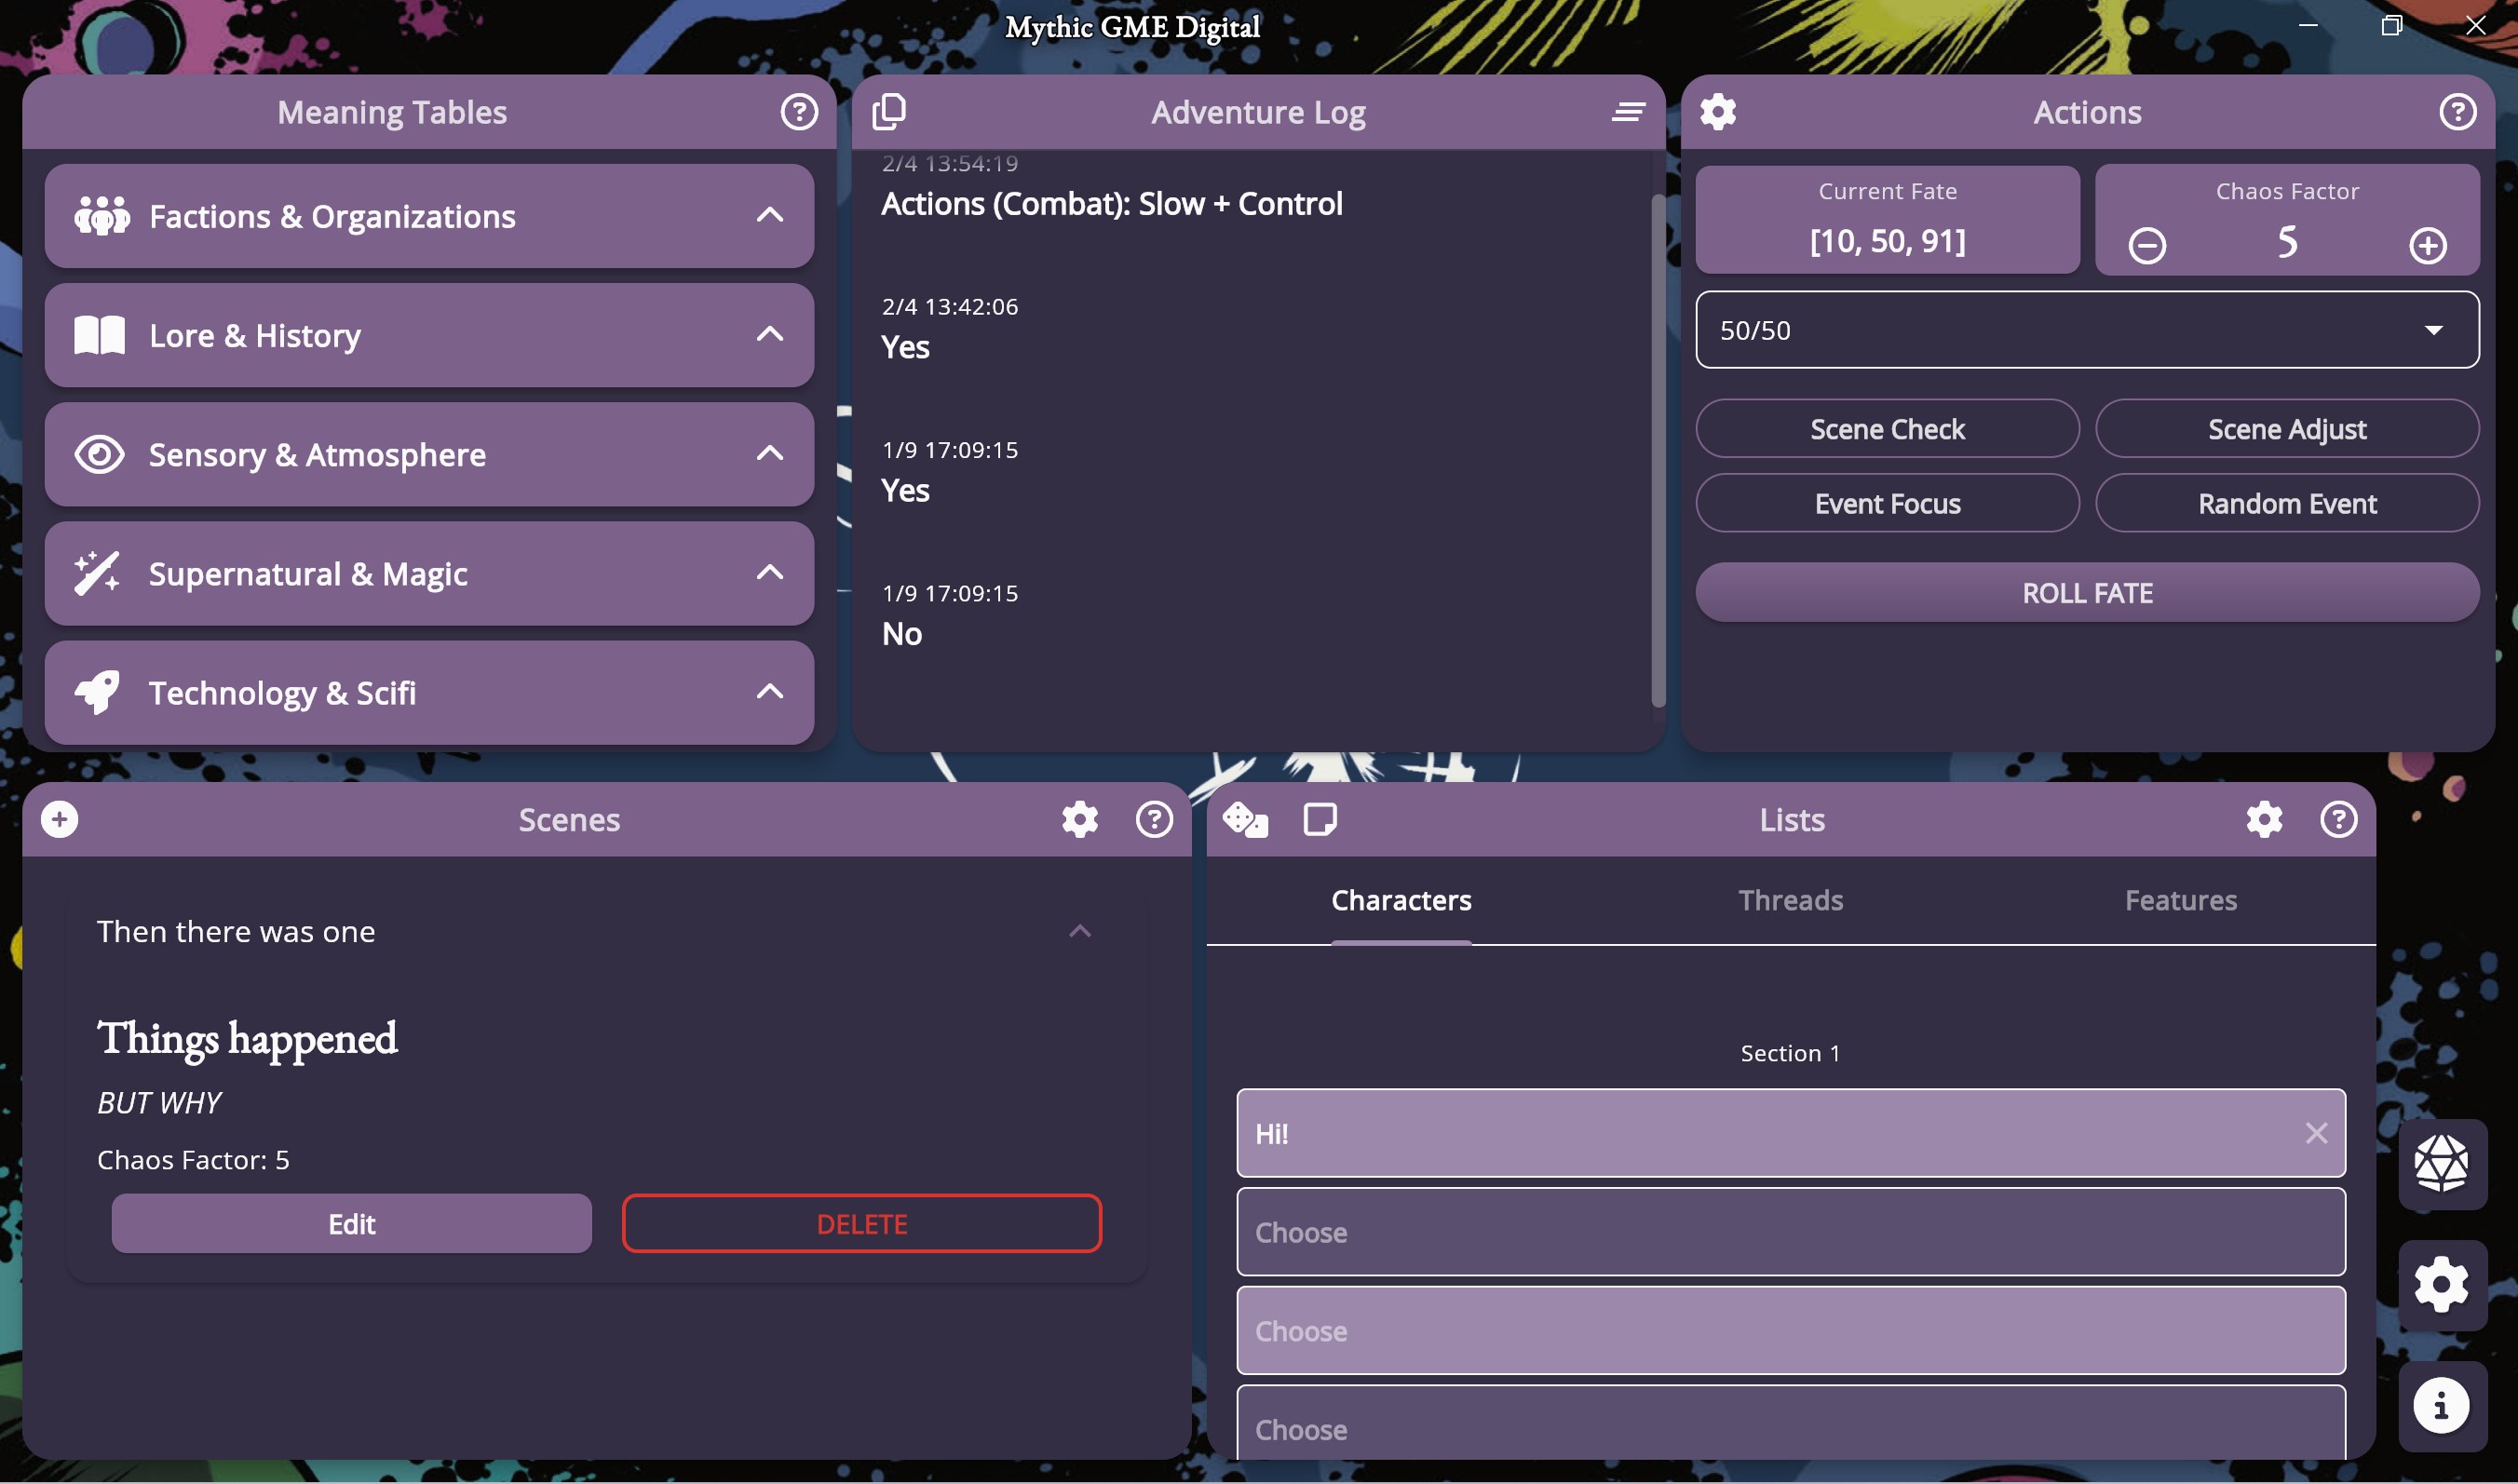Expand the Lore & History table

coord(768,334)
